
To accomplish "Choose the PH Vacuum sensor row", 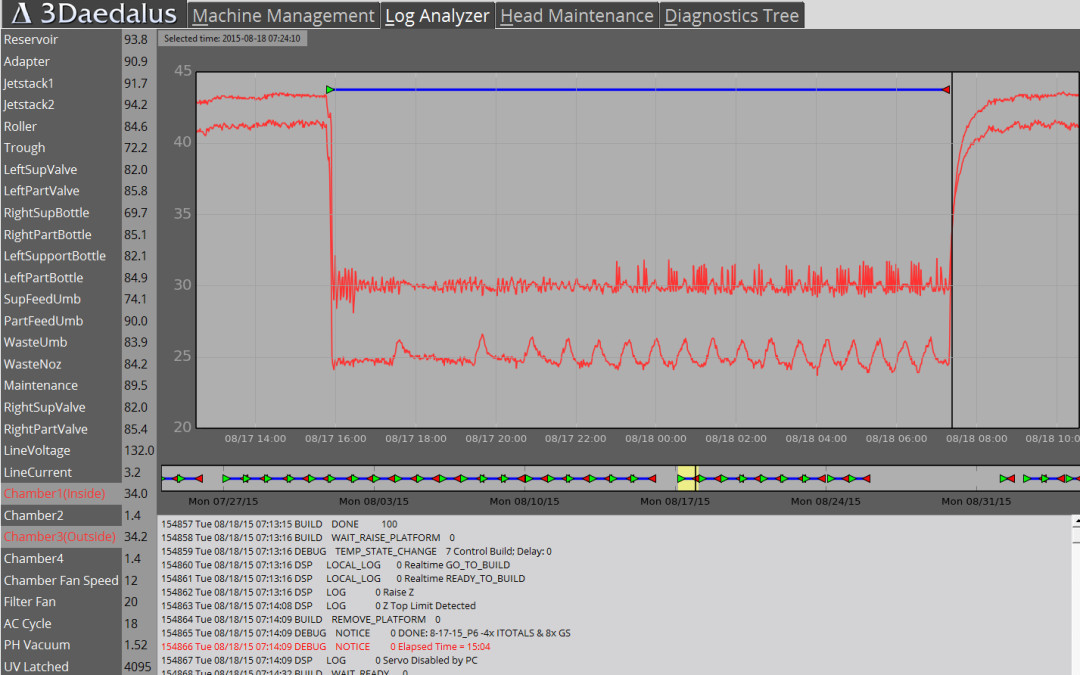I will [60, 645].
